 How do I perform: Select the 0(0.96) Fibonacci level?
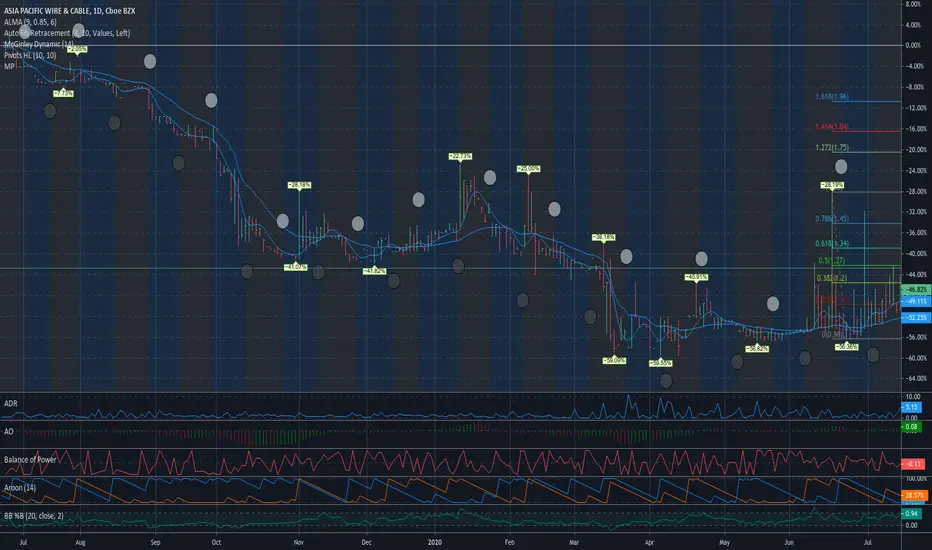tap(833, 334)
